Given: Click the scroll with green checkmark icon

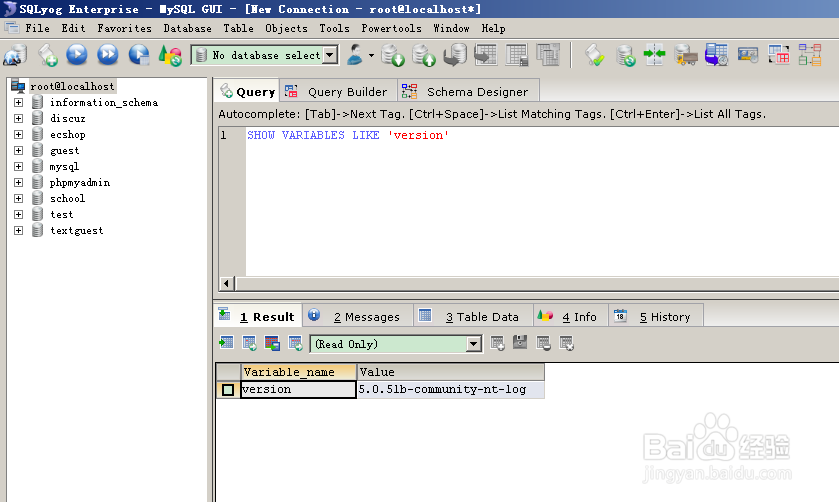Looking at the screenshot, I should pyautogui.click(x=594, y=55).
